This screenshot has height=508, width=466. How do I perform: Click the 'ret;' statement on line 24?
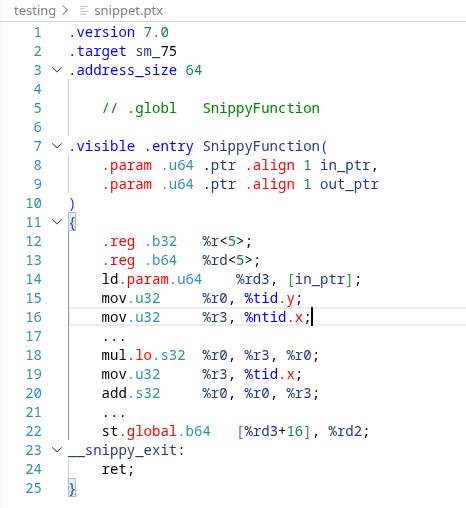pos(118,469)
